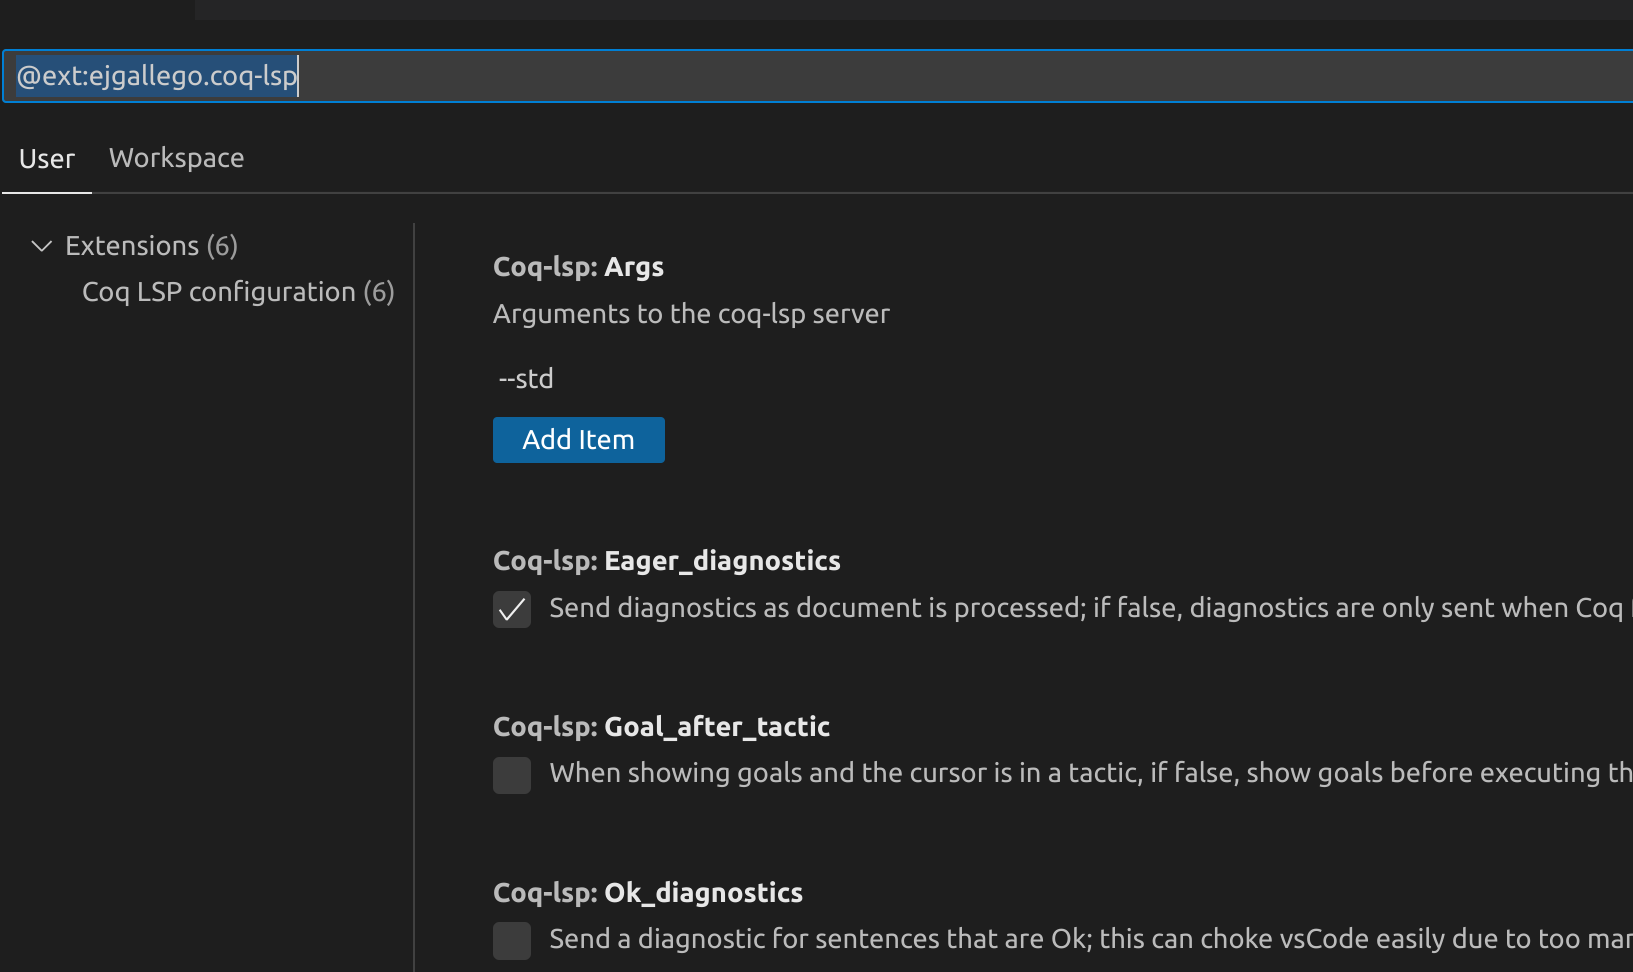Image resolution: width=1633 pixels, height=972 pixels.
Task: Select Extensions (6) in settings tree
Action: pyautogui.click(x=152, y=246)
